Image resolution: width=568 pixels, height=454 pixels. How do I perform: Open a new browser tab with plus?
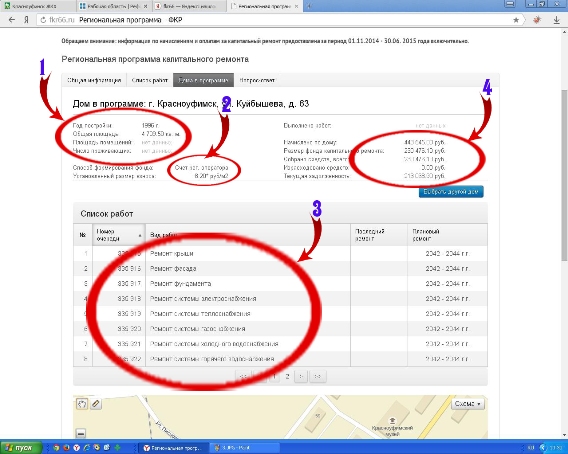click(x=309, y=6)
